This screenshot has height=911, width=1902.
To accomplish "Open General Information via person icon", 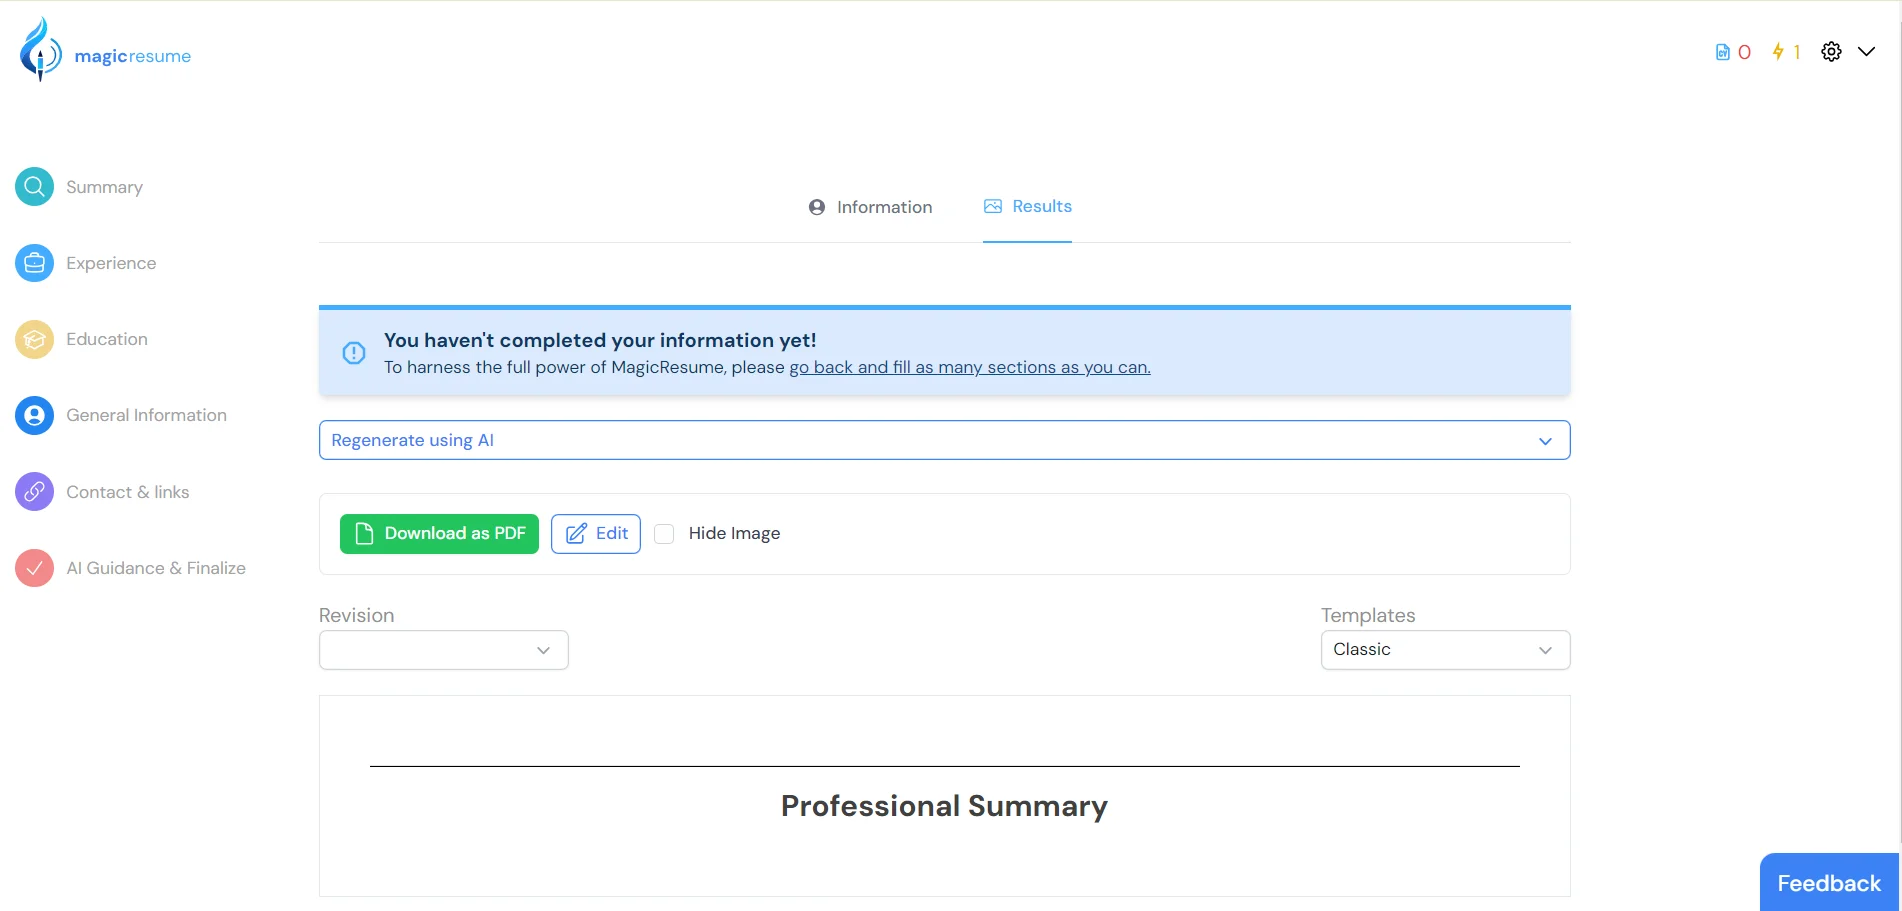I will tap(34, 415).
